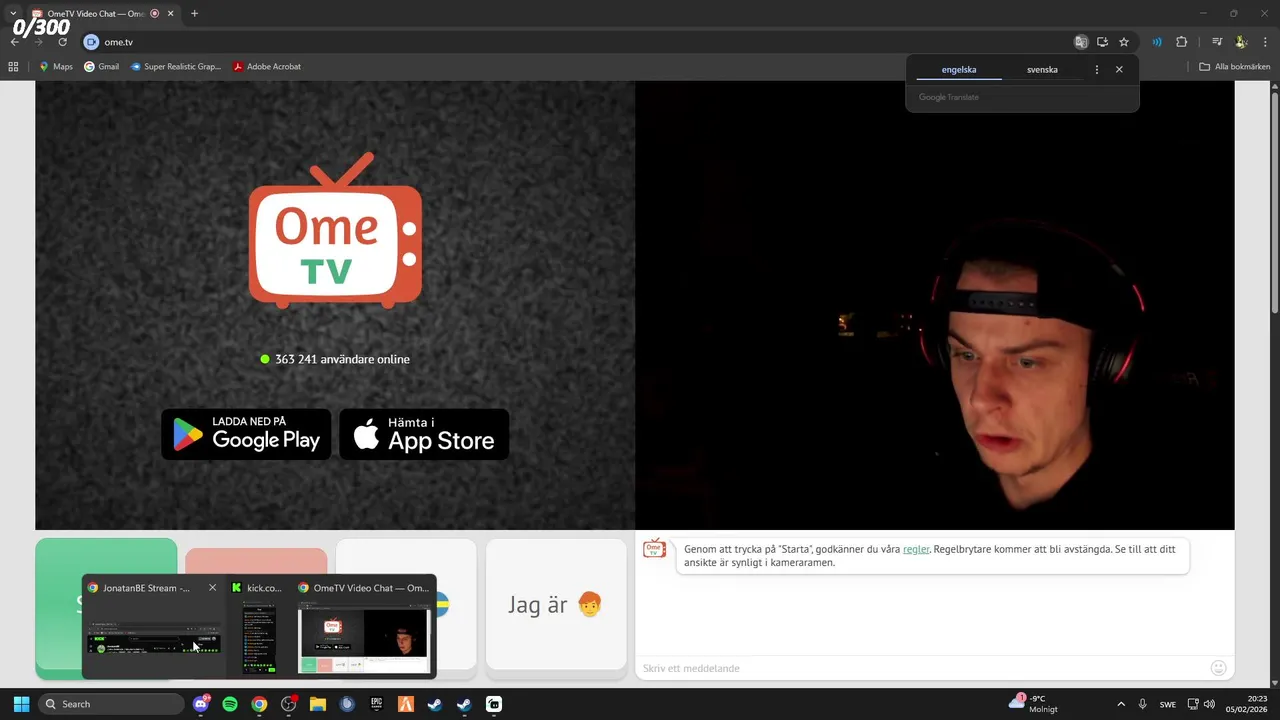Open the Chrome profile avatar
The image size is (1280, 720).
coord(1241,42)
